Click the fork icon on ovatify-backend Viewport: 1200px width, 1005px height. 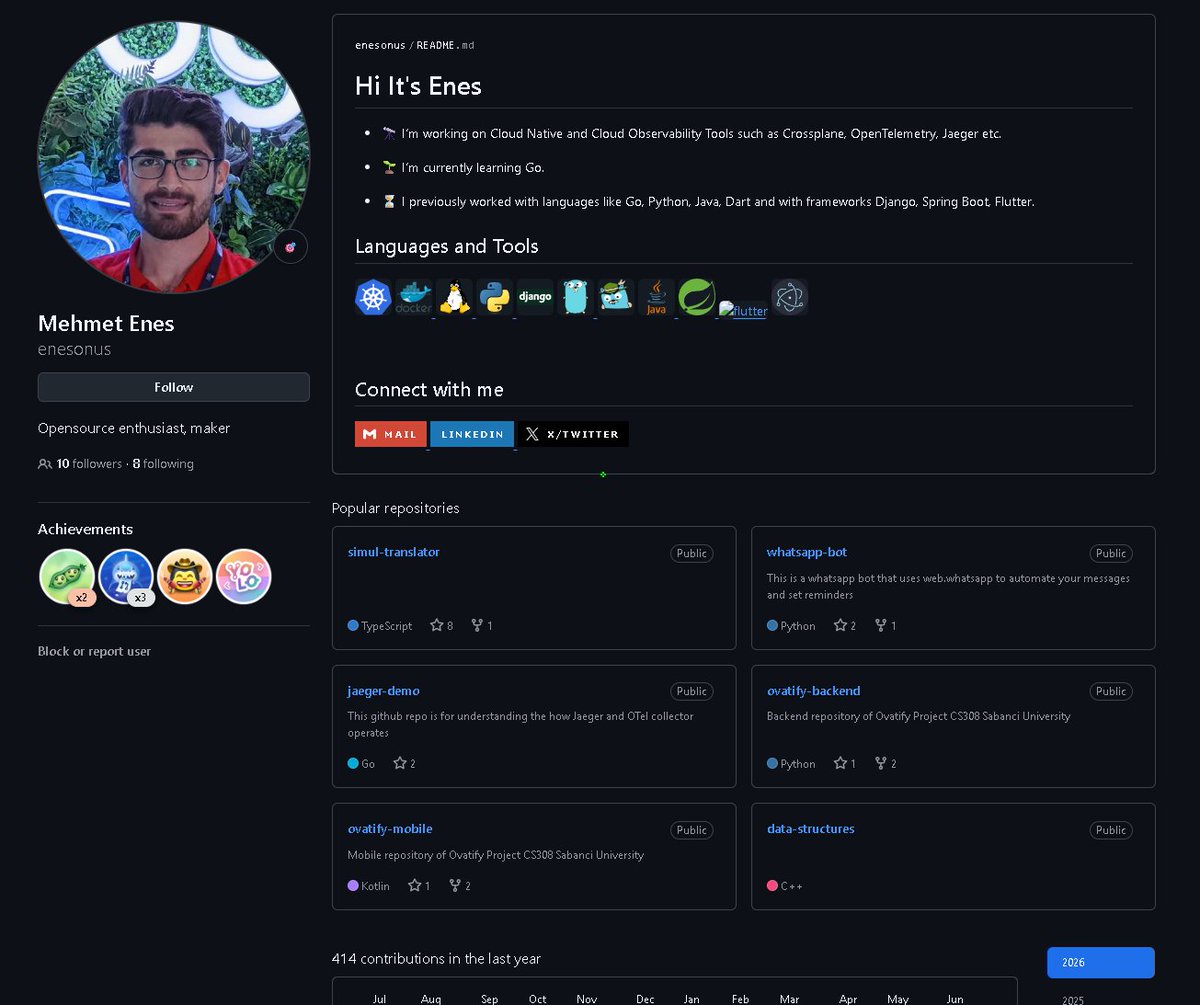(x=880, y=763)
